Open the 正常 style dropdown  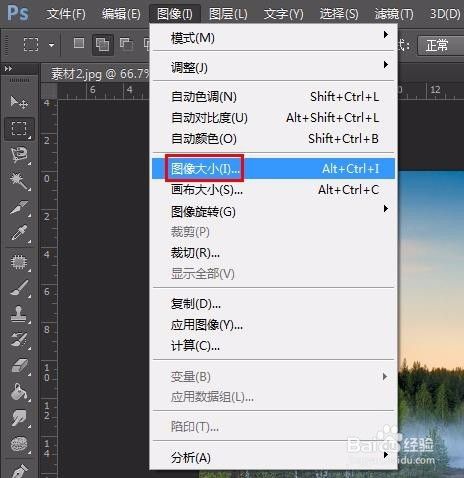tap(441, 45)
